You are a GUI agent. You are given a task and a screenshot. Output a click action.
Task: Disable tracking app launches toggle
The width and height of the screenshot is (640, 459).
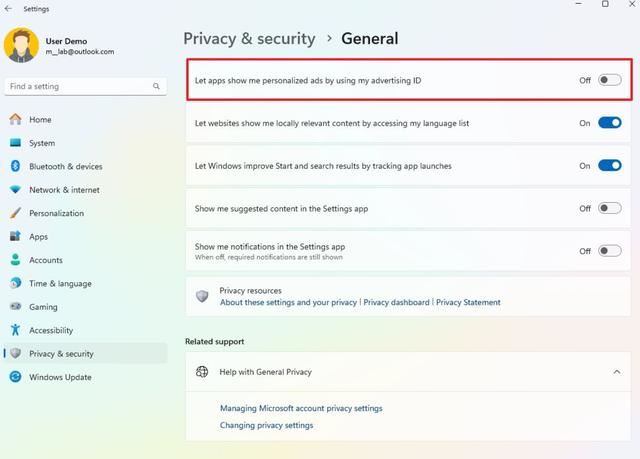(609, 166)
